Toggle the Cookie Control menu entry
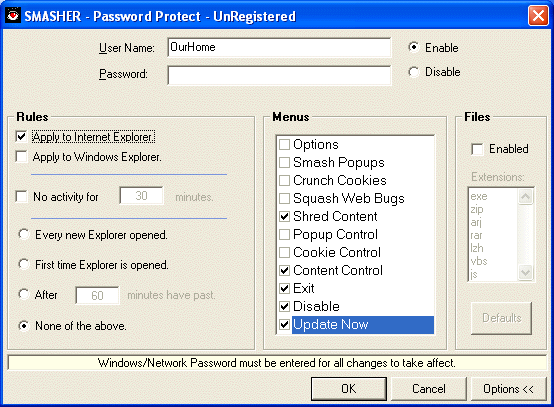The height and width of the screenshot is (407, 554). coord(284,253)
